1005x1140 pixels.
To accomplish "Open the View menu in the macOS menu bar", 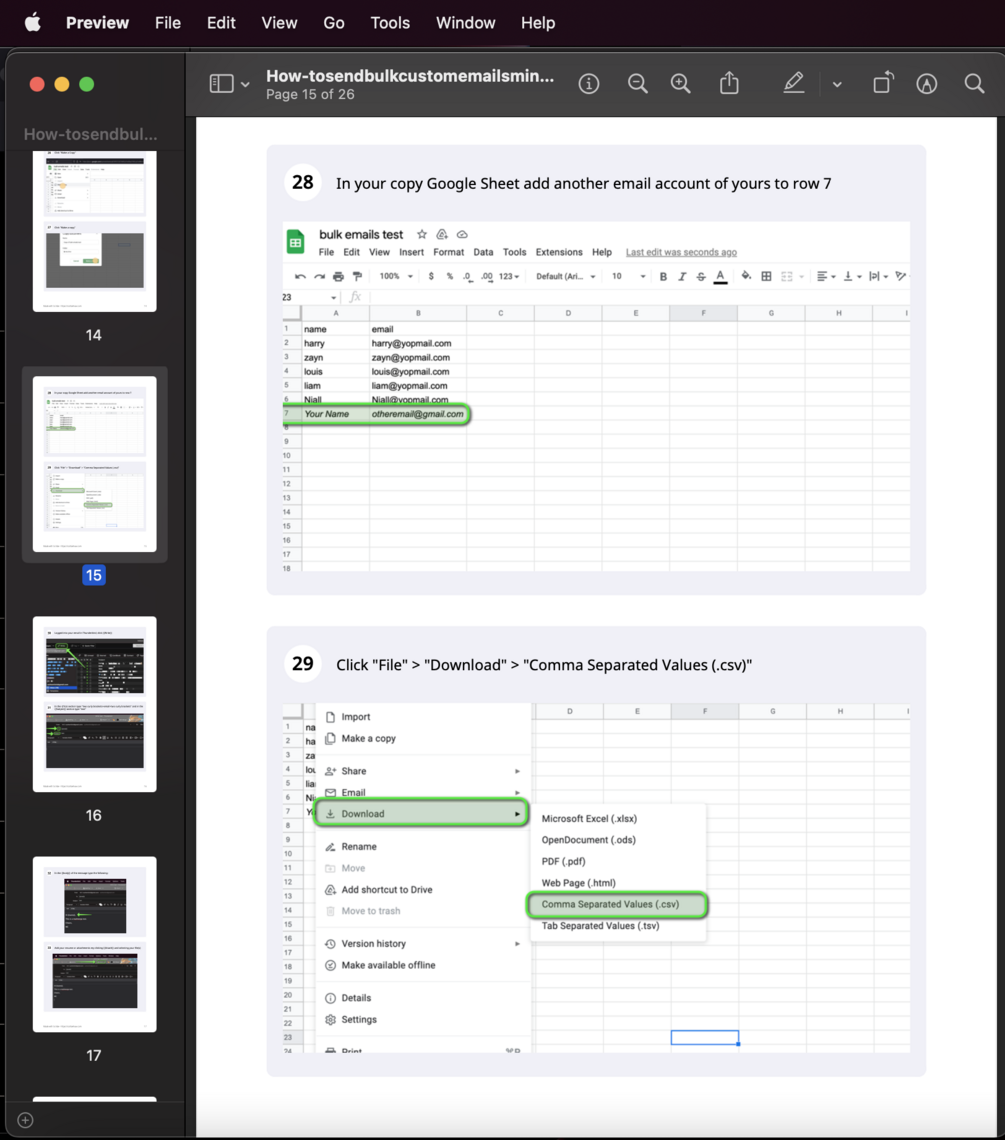I will click(x=279, y=23).
